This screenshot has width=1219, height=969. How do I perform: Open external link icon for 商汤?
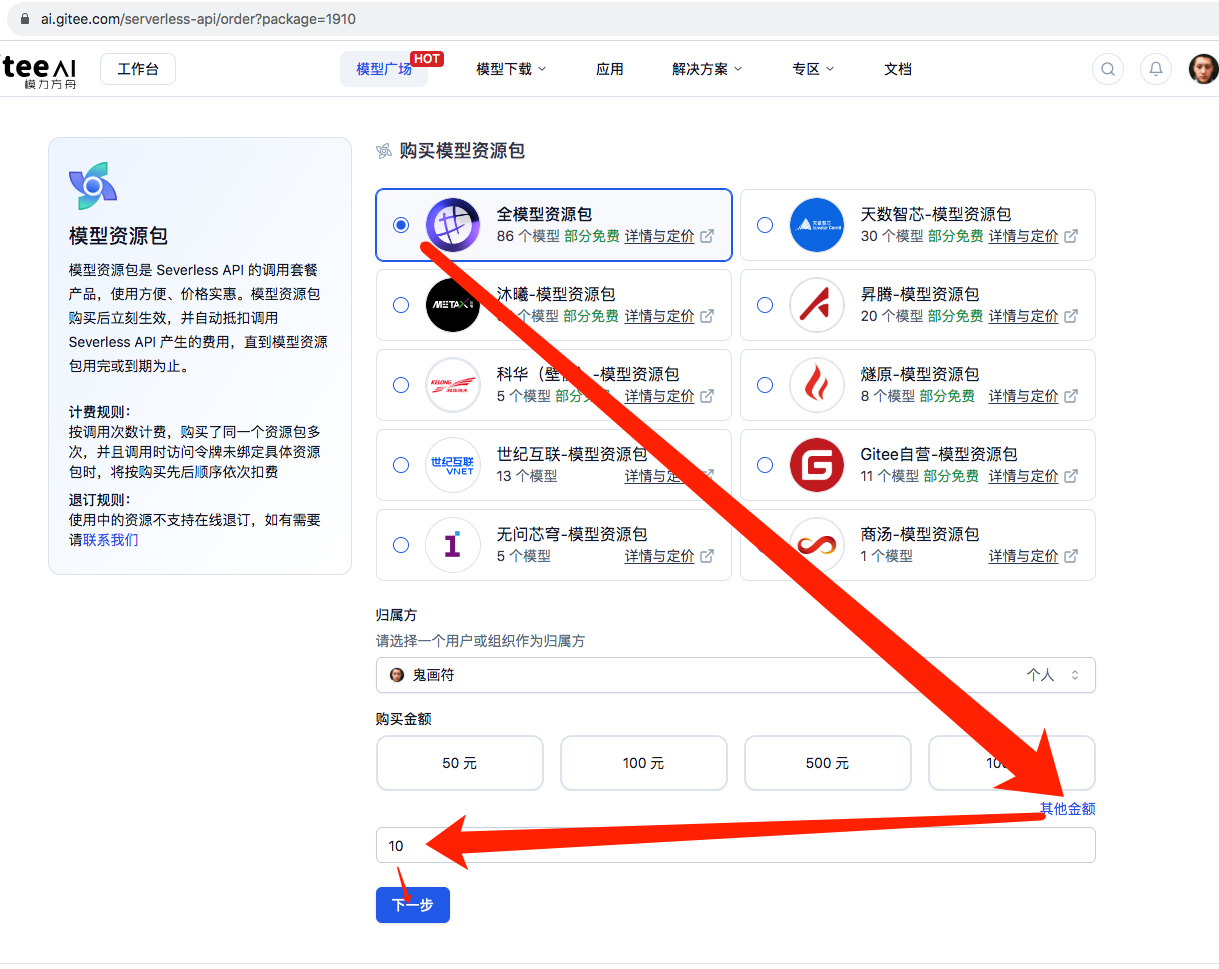click(1071, 556)
